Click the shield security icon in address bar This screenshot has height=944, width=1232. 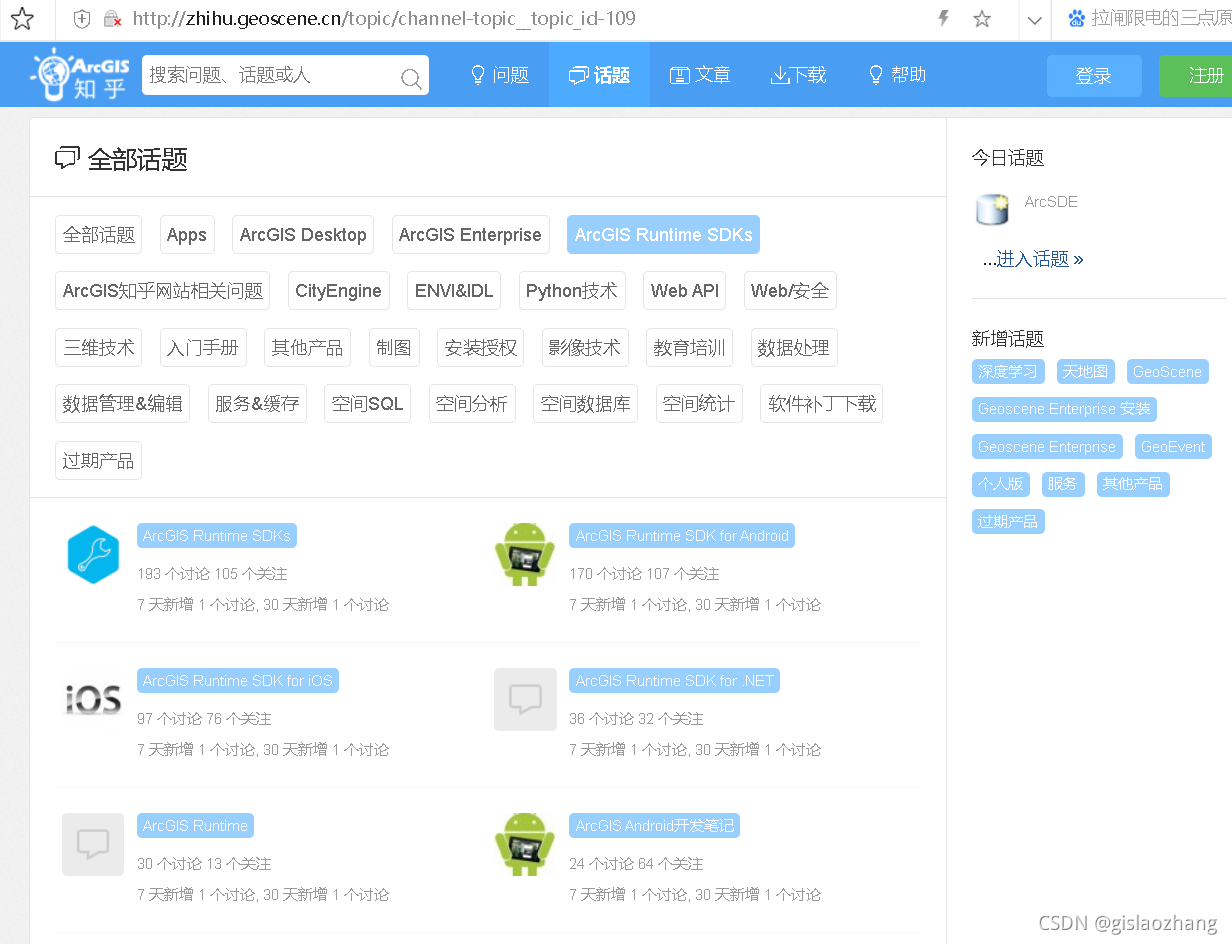pos(83,19)
